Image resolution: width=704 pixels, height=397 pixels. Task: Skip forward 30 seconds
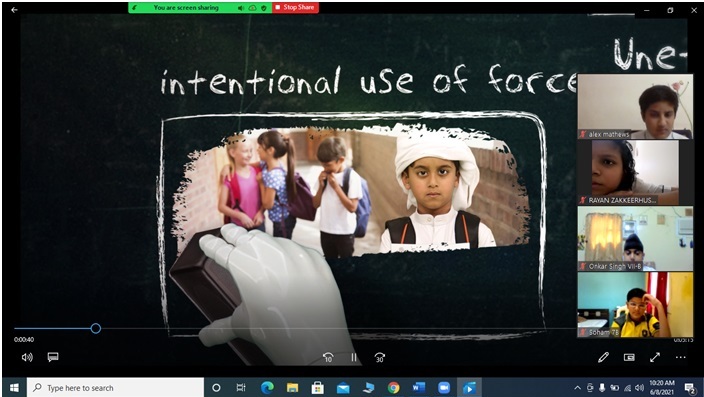click(379, 357)
